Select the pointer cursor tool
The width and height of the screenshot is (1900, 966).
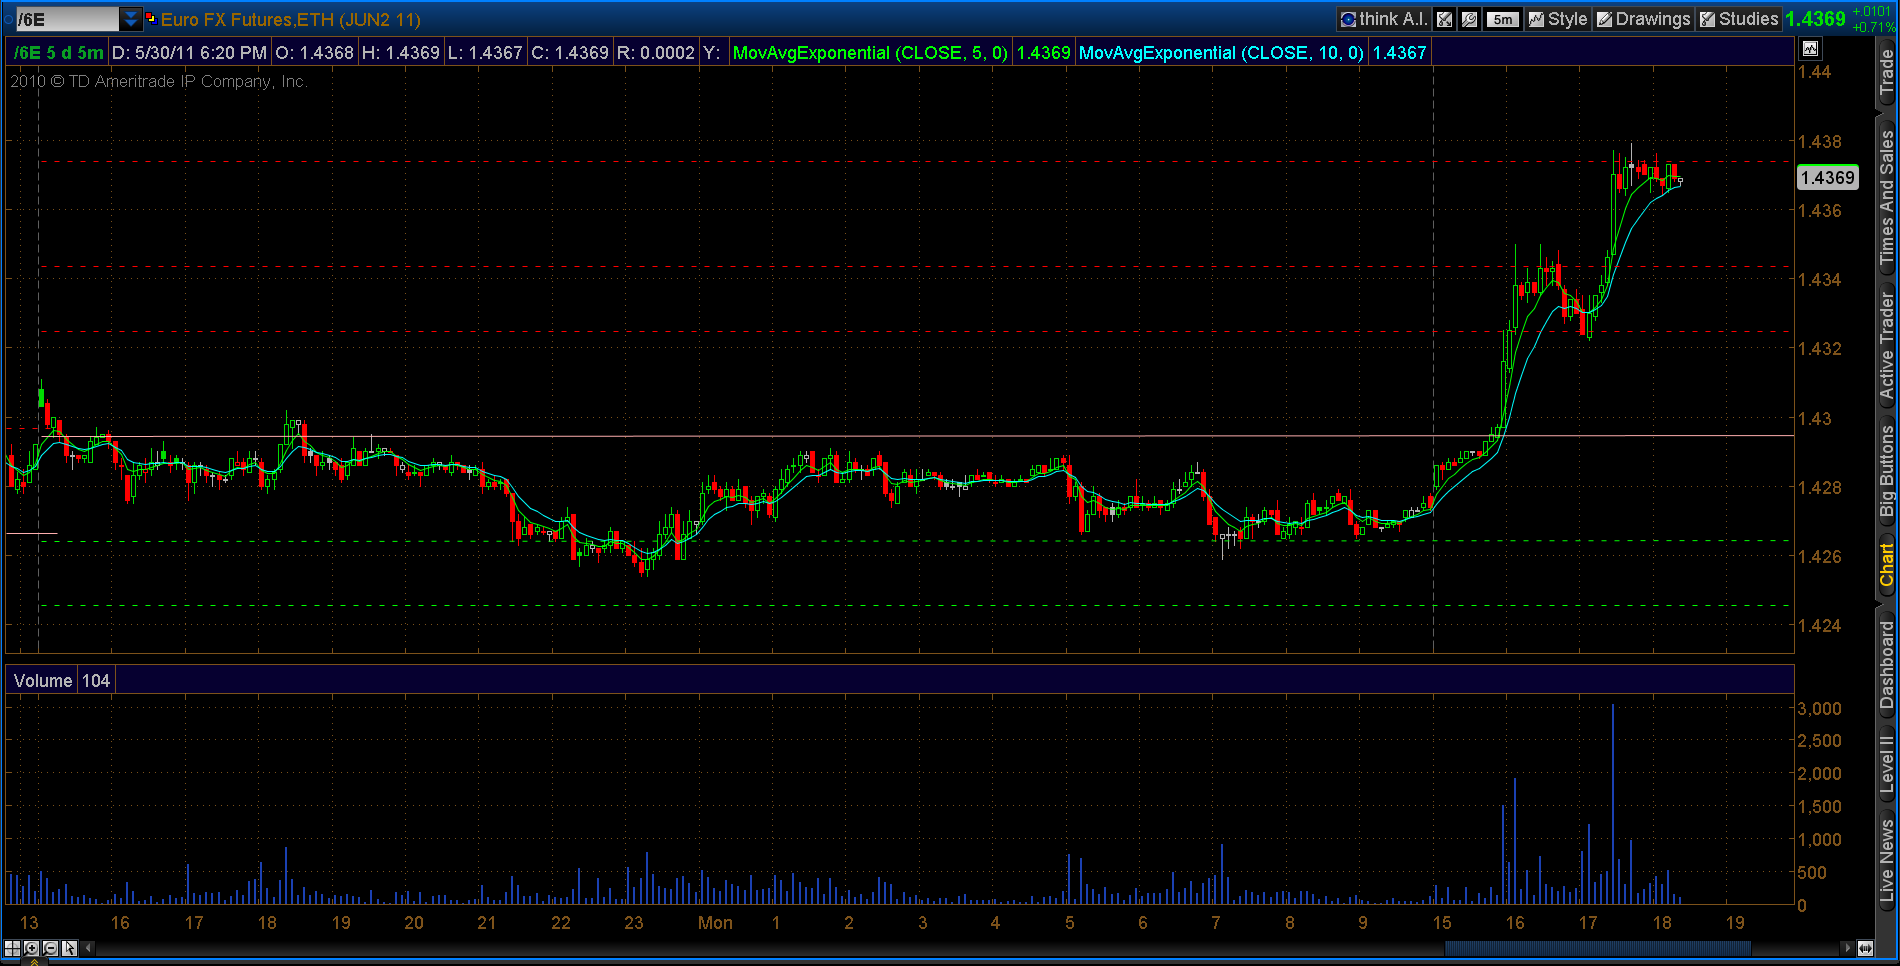(69, 948)
